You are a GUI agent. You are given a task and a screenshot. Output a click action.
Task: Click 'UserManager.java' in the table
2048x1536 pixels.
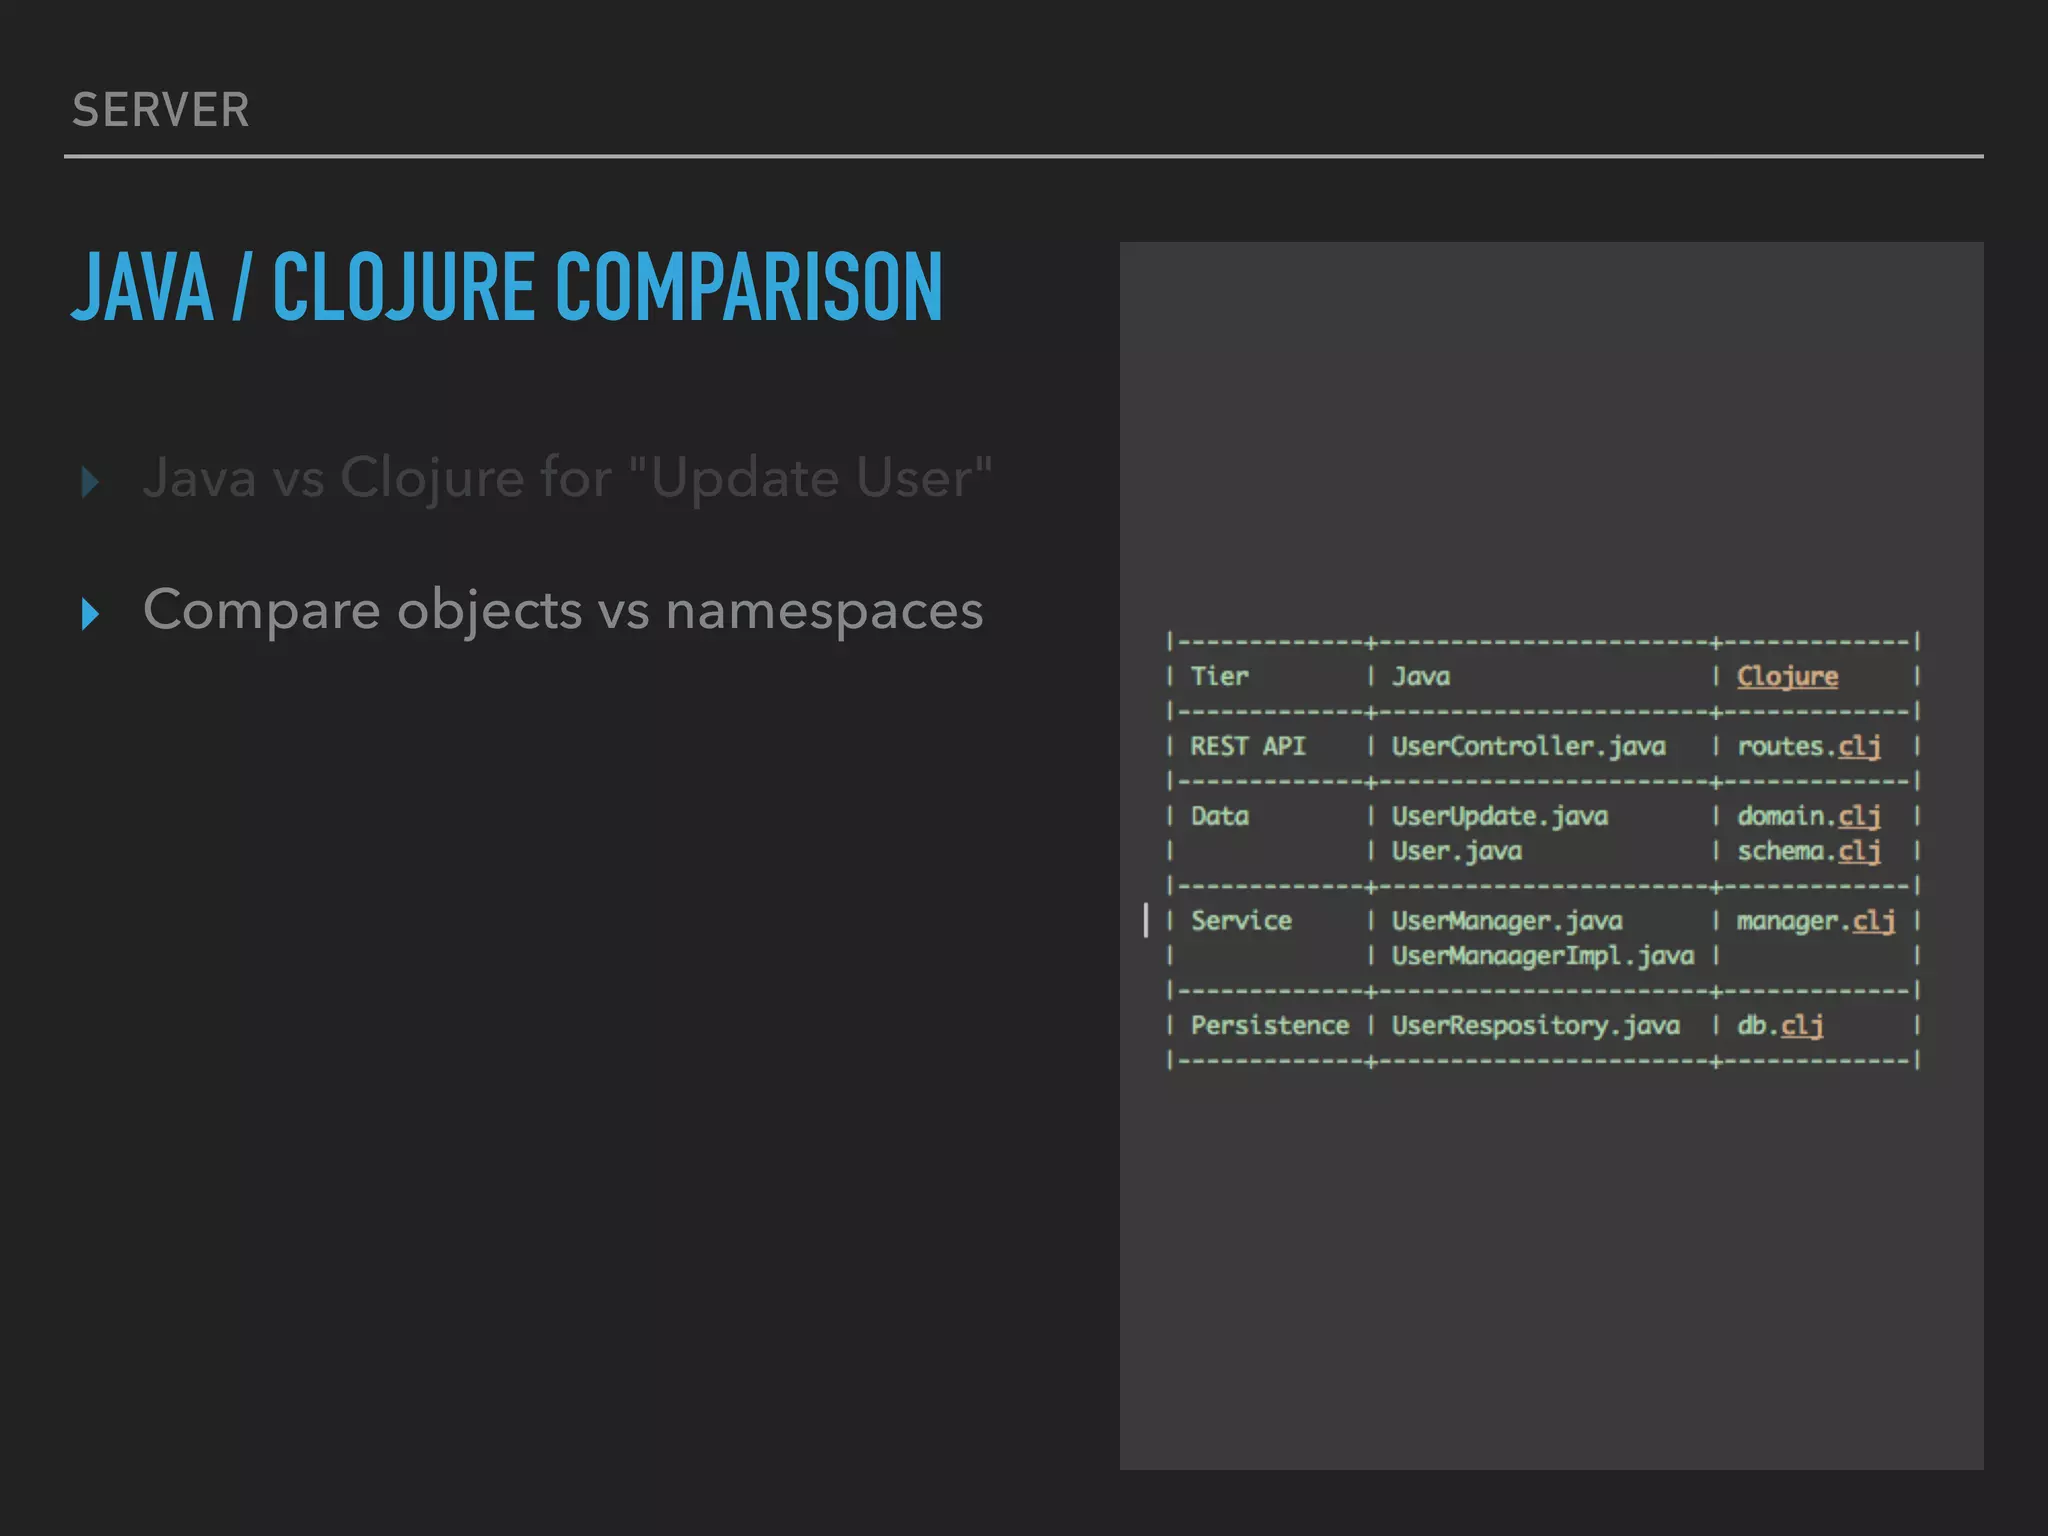click(x=1507, y=922)
